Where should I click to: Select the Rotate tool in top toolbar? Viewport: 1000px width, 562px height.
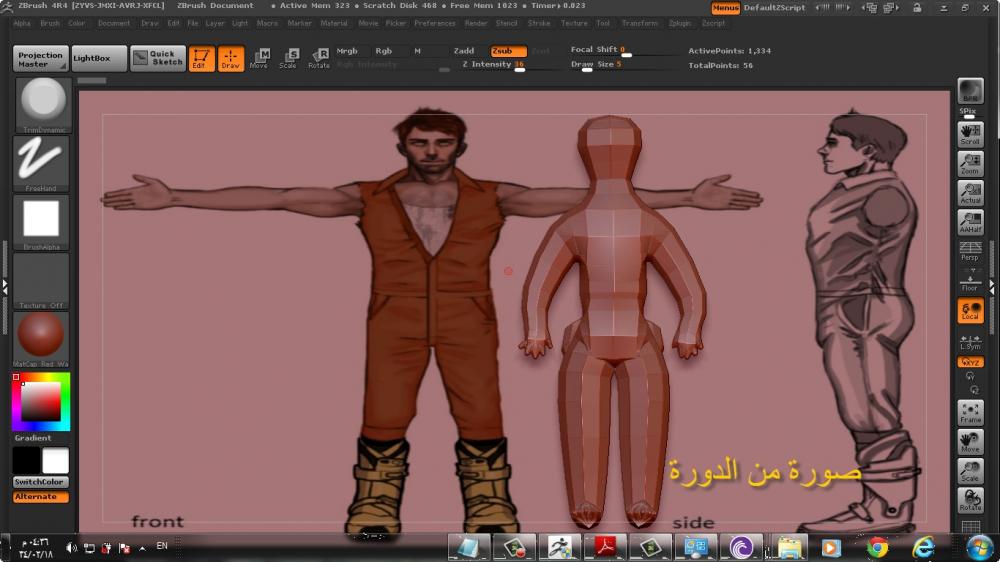[x=318, y=58]
